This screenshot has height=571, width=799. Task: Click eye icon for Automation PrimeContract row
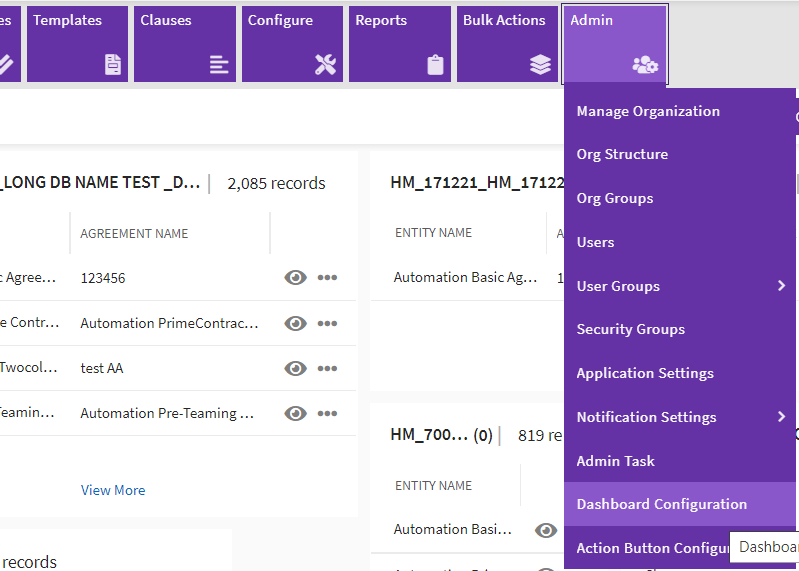tap(295, 323)
